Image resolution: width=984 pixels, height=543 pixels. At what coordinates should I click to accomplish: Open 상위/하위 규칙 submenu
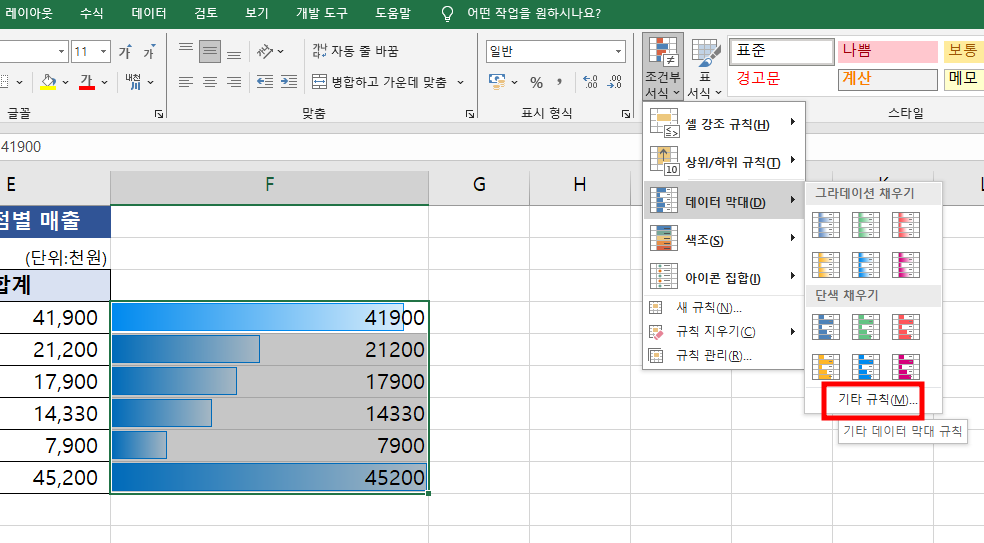point(724,162)
